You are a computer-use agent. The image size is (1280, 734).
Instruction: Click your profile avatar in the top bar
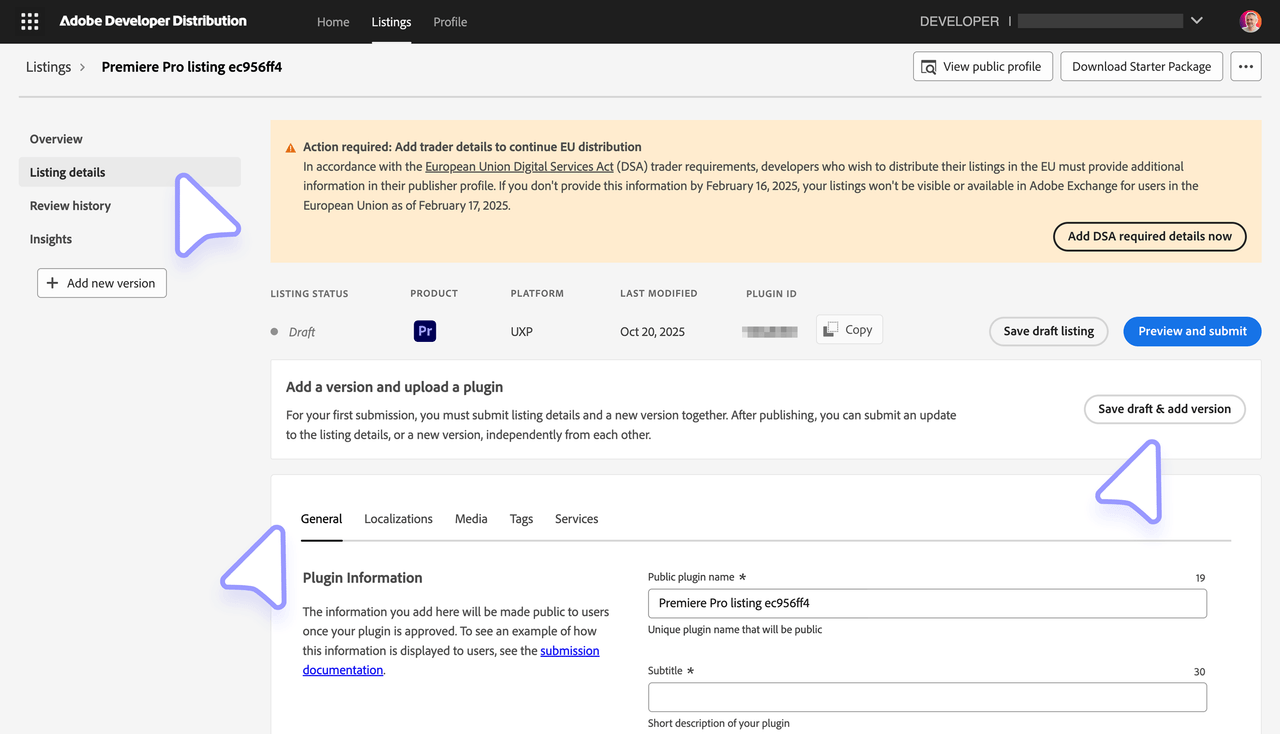[x=1250, y=20]
